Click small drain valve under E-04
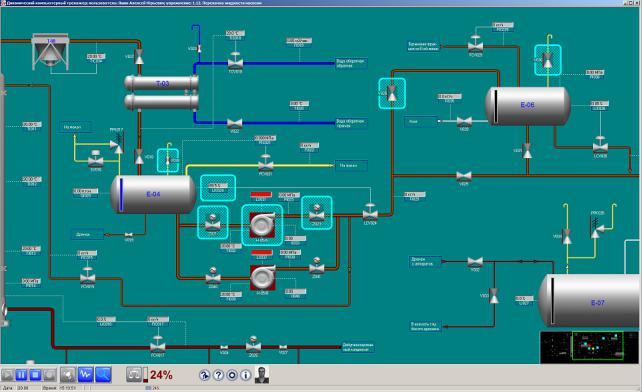Viewport: 642px width, 392px height. click(129, 235)
